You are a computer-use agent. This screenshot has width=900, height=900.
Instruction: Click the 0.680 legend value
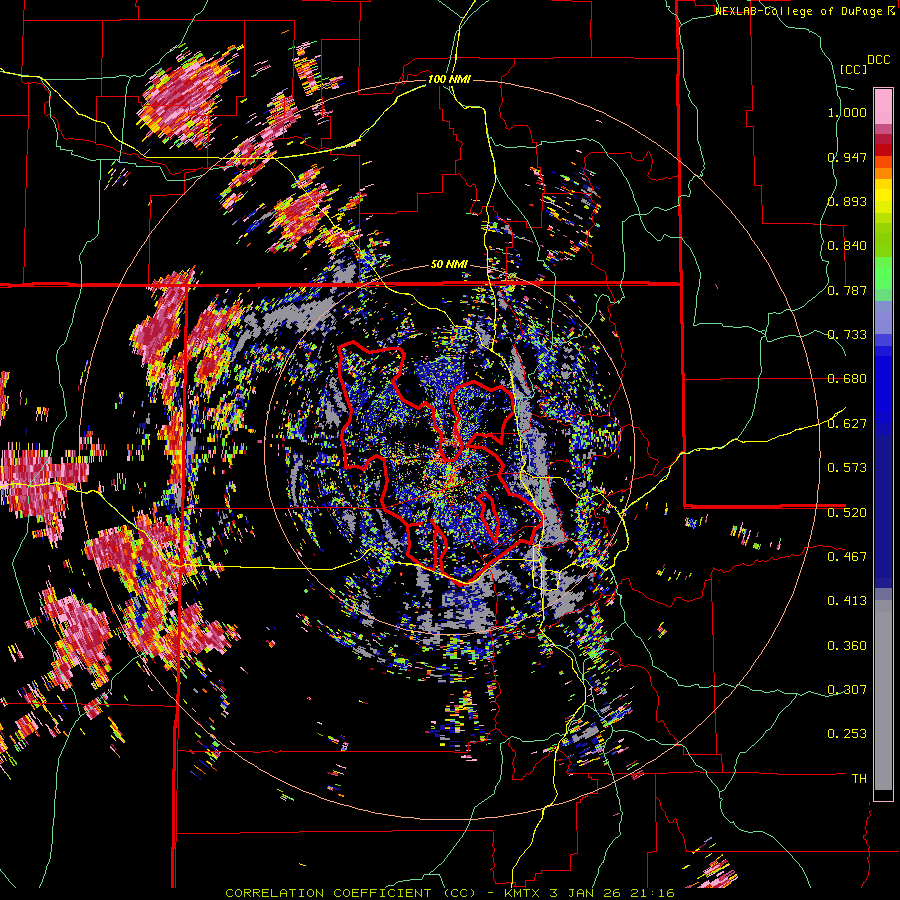pyautogui.click(x=847, y=379)
